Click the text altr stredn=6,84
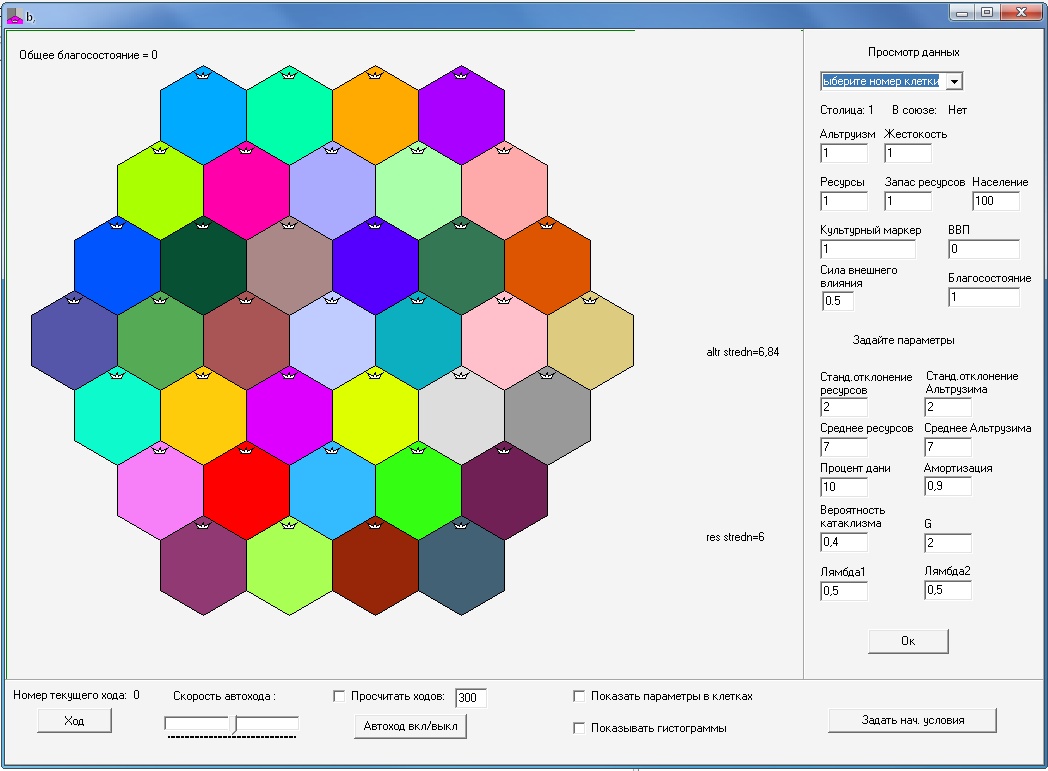The height and width of the screenshot is (771, 1048). [x=743, y=352]
